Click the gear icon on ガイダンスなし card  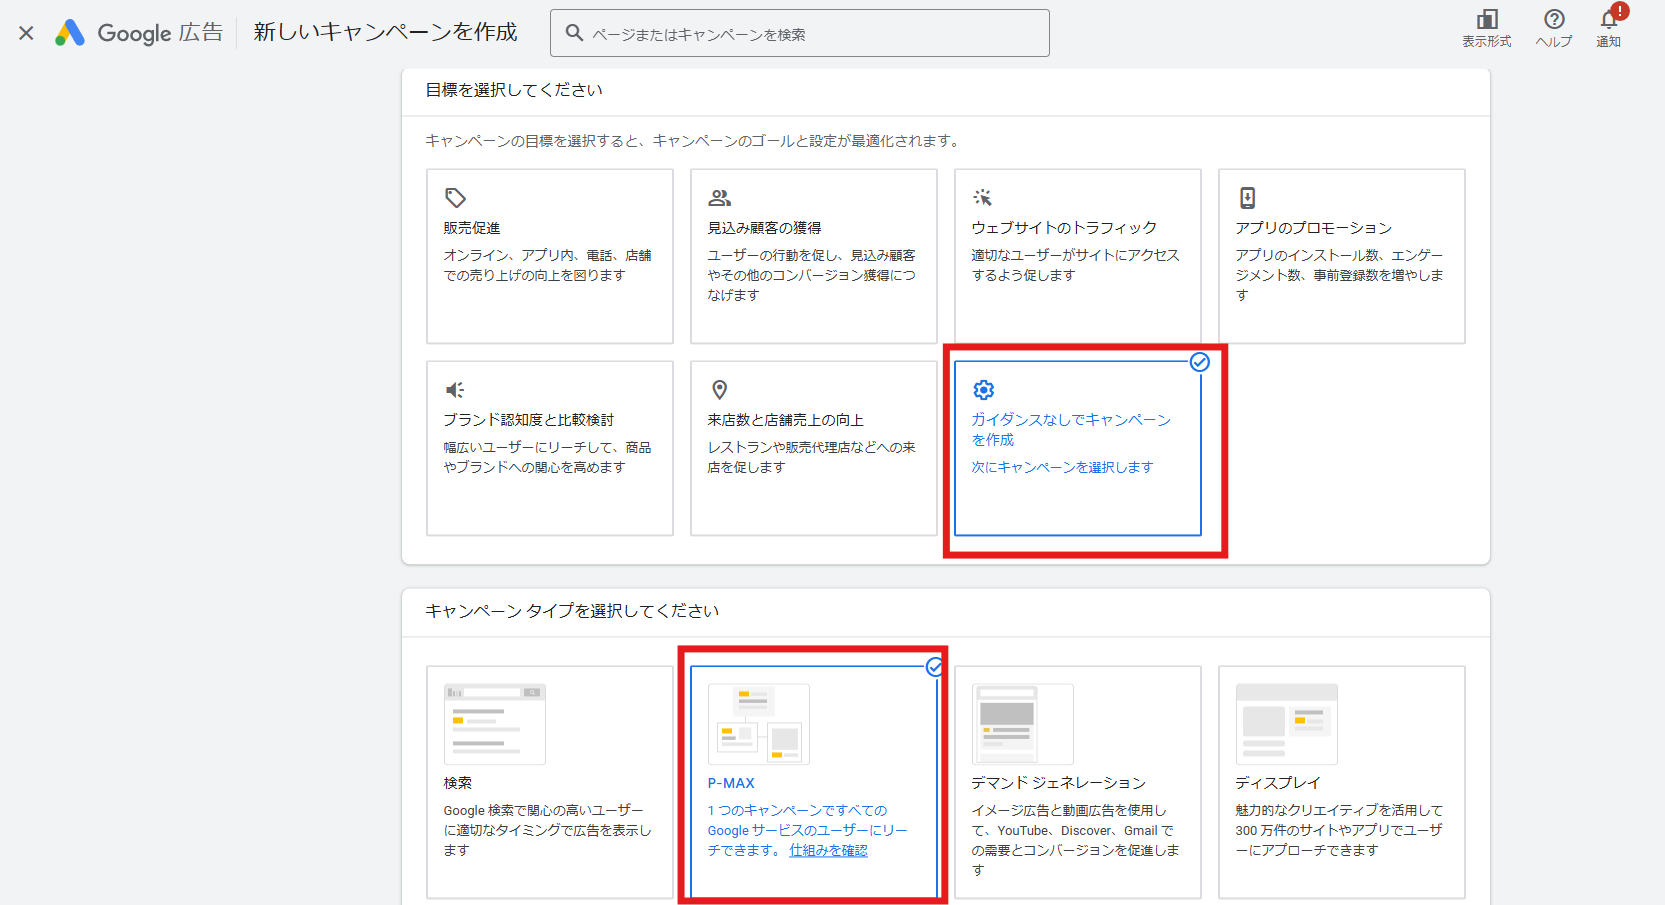coord(984,390)
